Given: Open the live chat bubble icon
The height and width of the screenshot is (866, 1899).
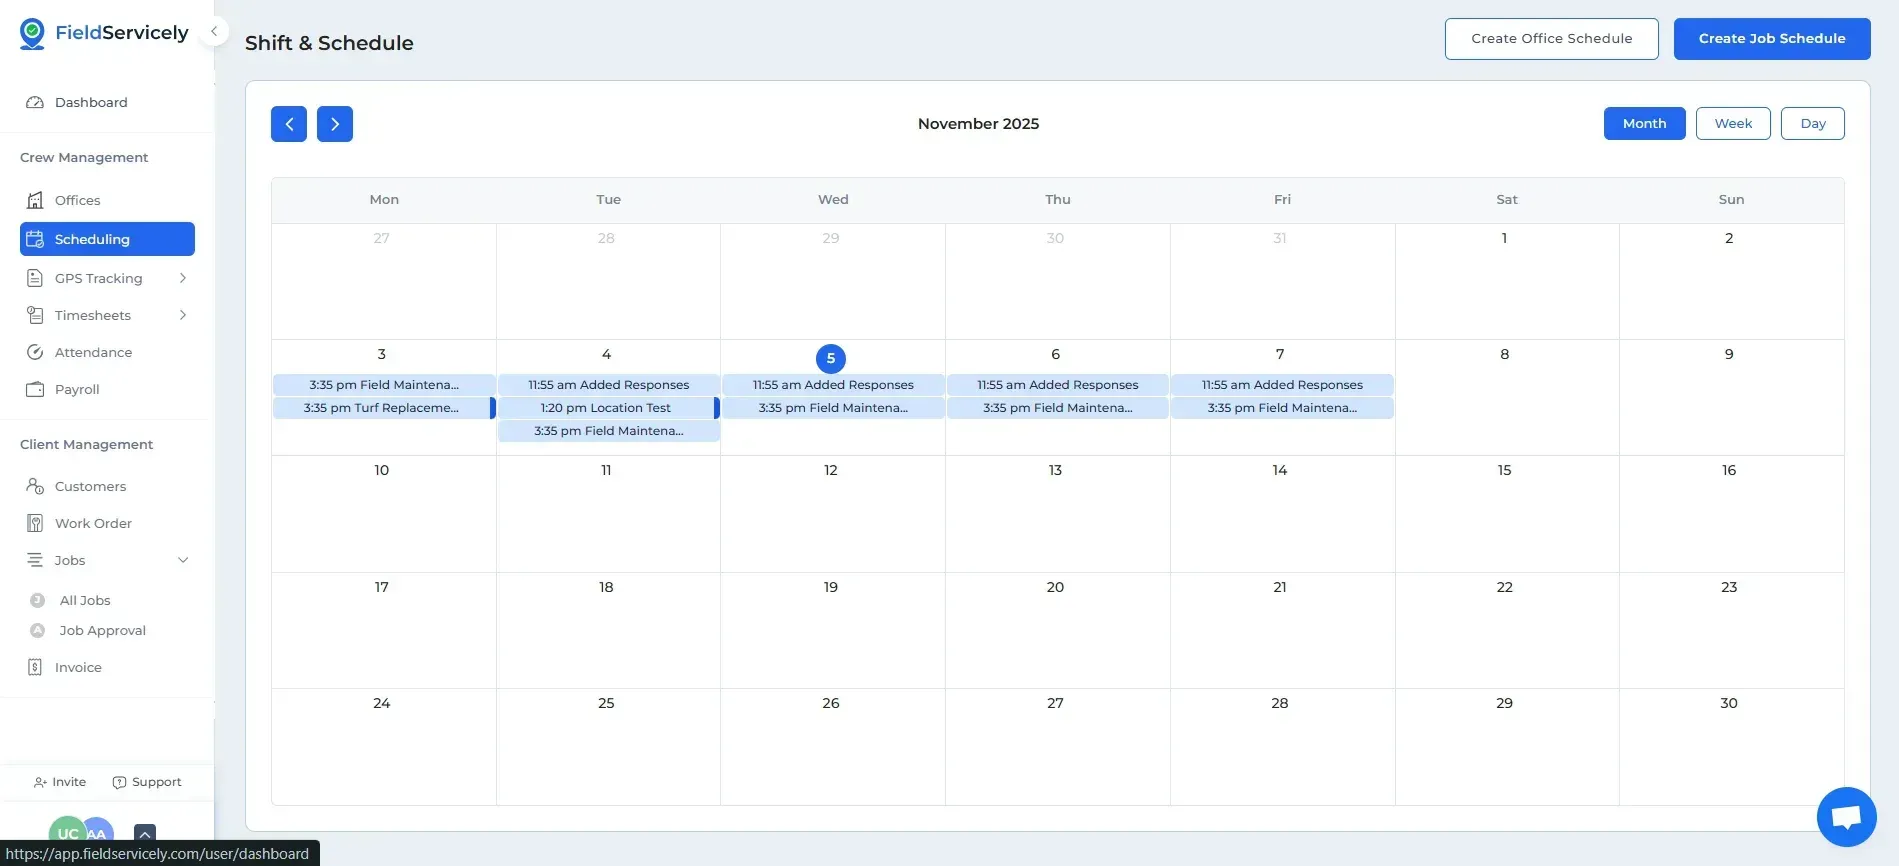Looking at the screenshot, I should pos(1846,816).
